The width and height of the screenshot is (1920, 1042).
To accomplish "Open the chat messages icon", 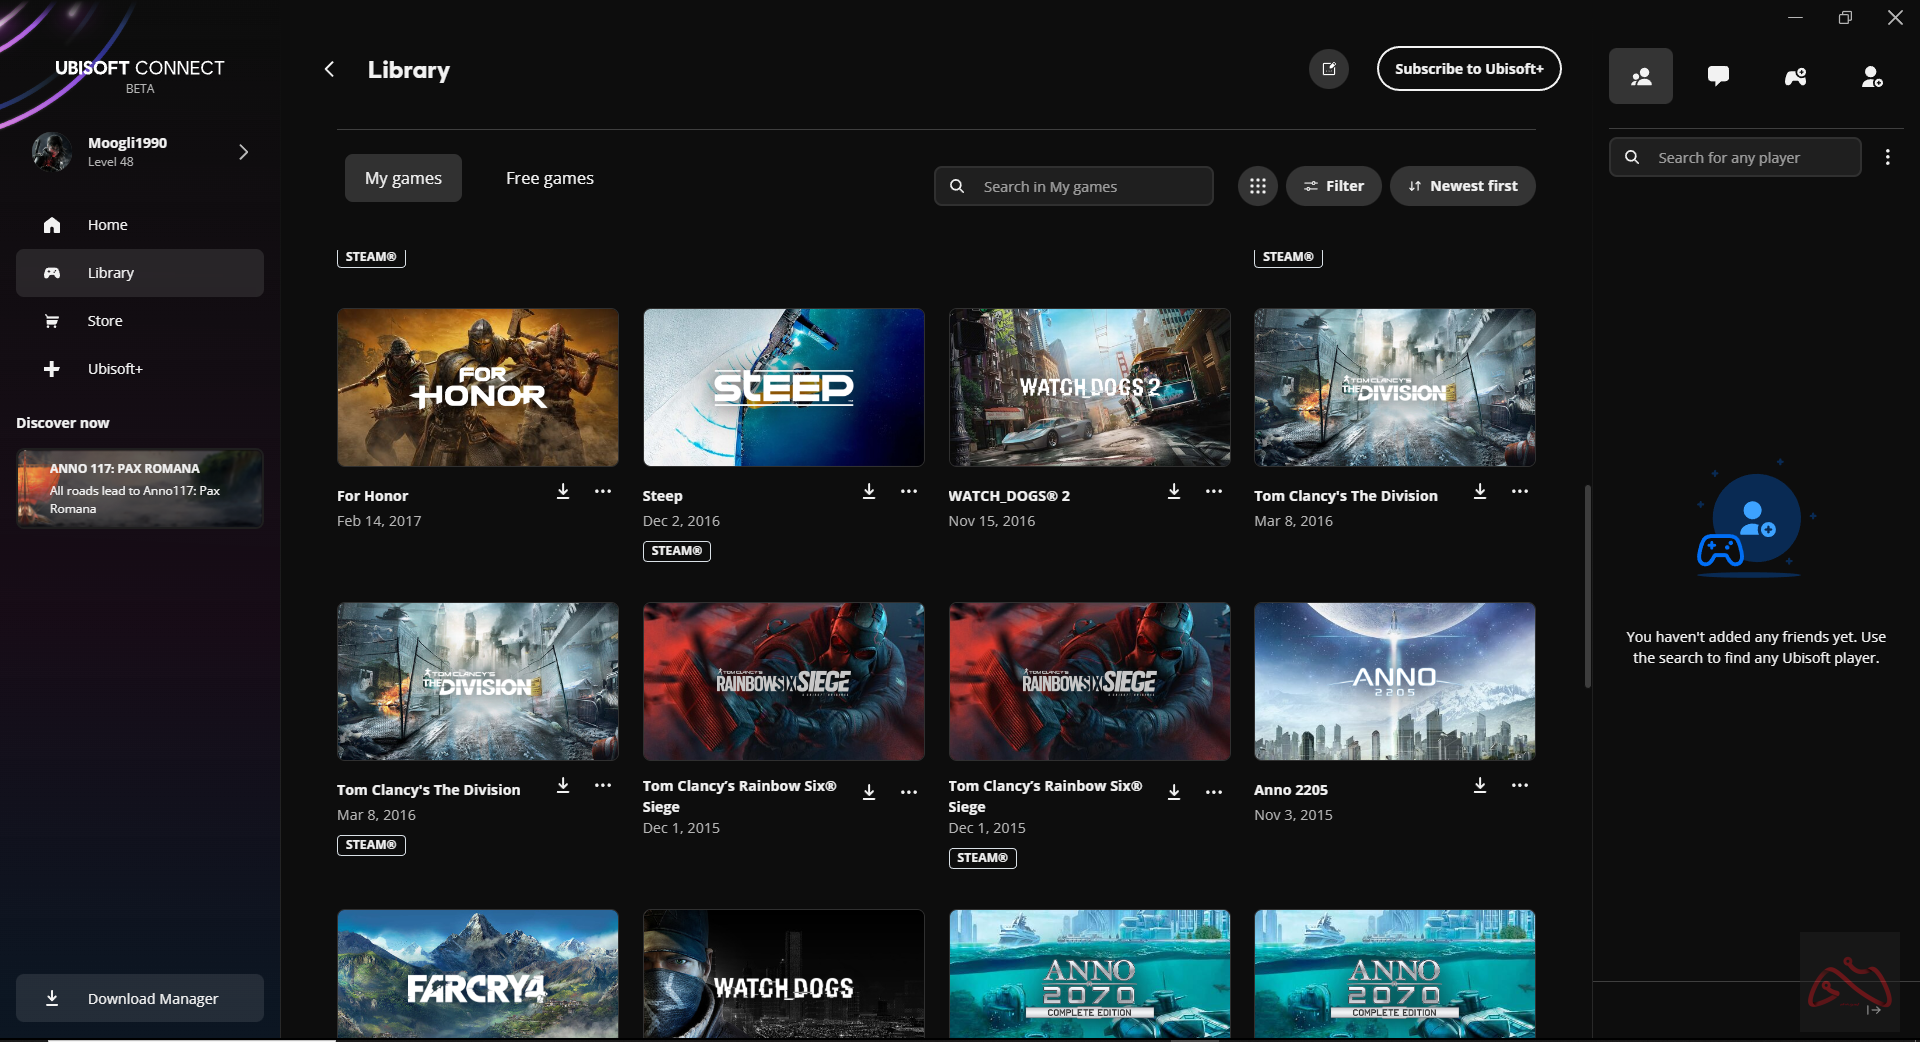I will (x=1718, y=76).
